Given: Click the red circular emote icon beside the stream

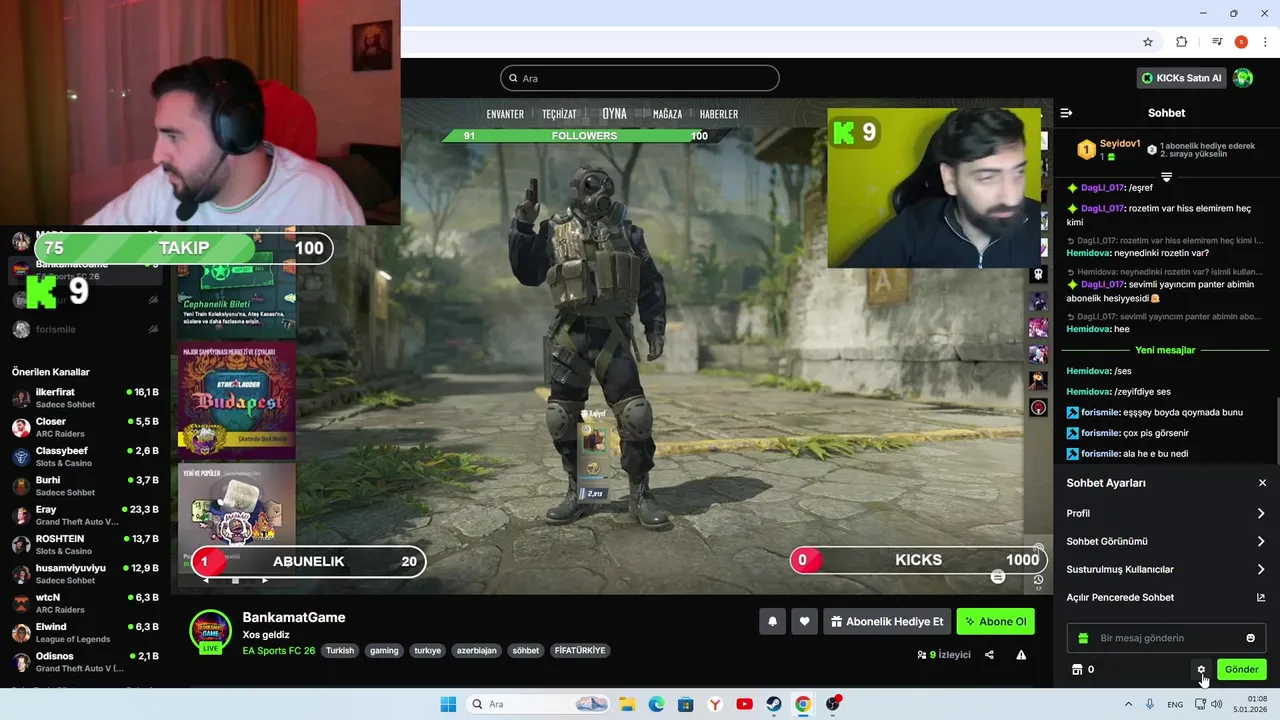Looking at the screenshot, I should [1038, 407].
